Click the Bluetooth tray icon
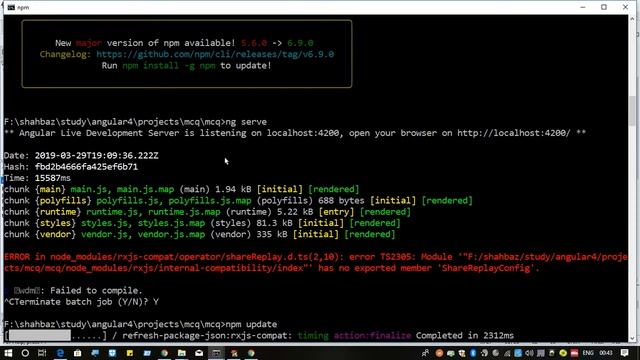The width and height of the screenshot is (640, 360). click(473, 353)
